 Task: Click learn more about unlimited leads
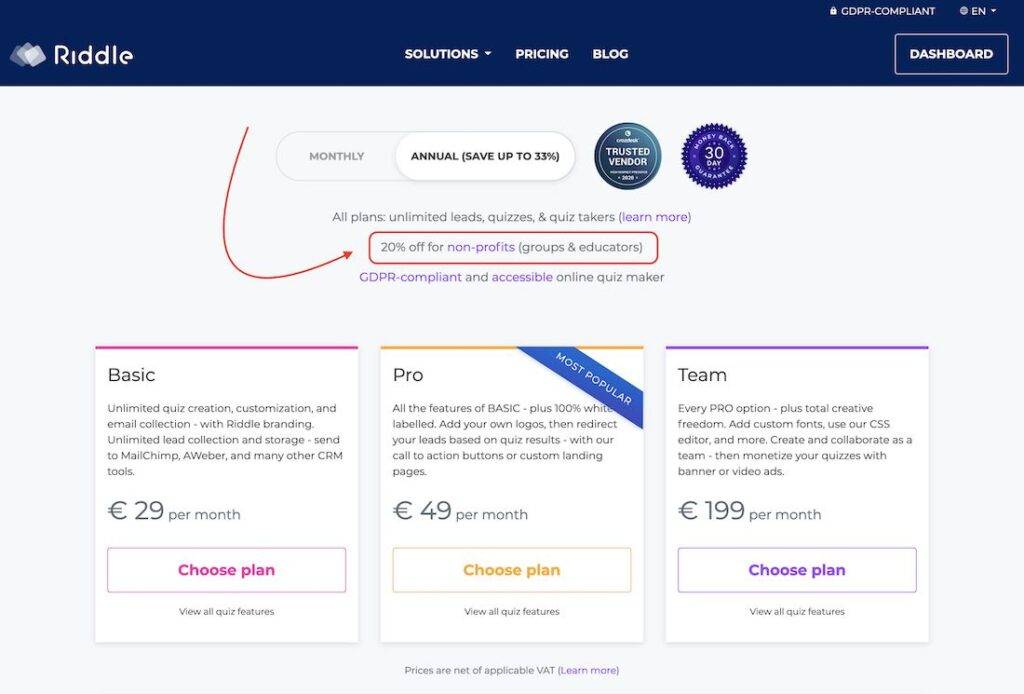coord(654,217)
